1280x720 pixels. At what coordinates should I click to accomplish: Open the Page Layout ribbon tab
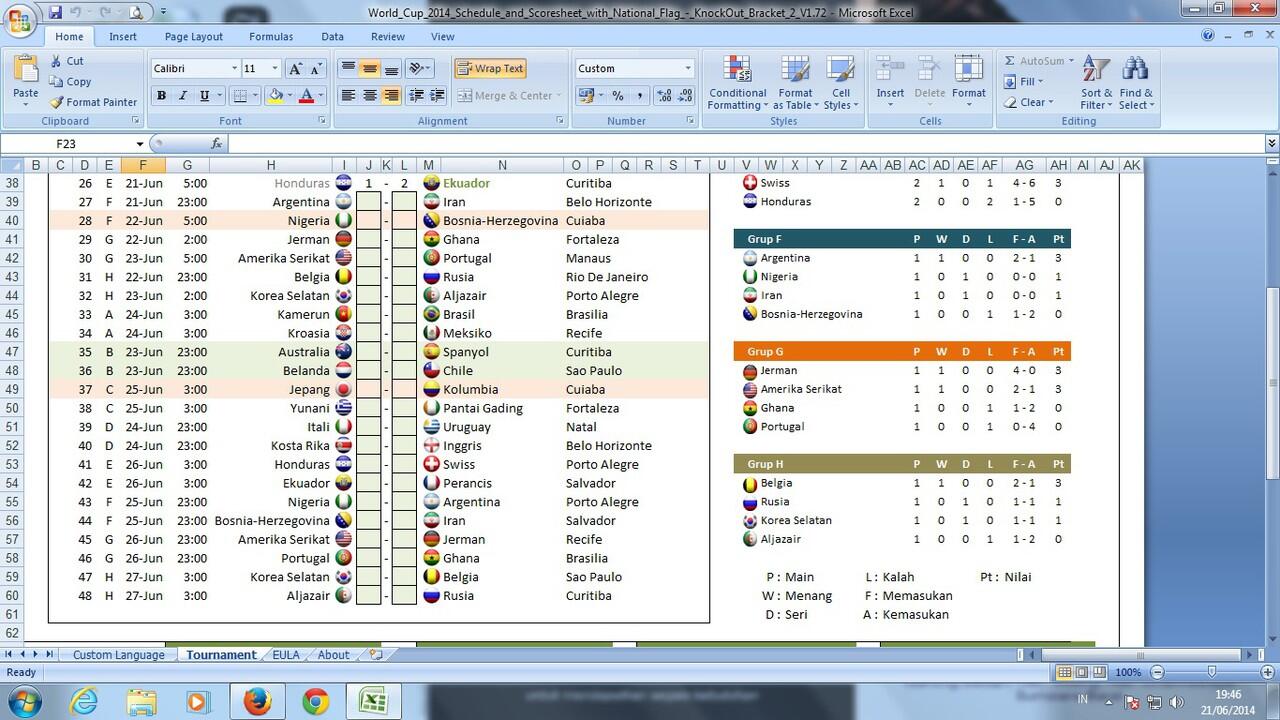[194, 37]
